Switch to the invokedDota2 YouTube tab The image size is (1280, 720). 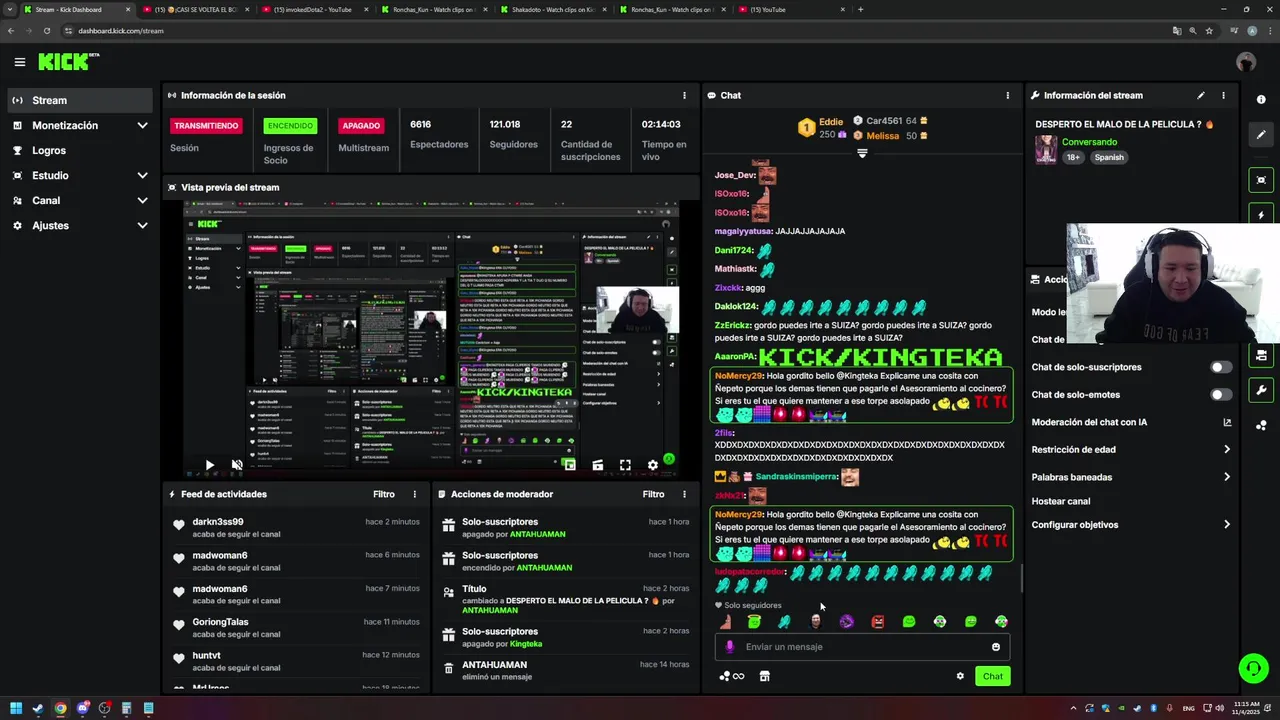tap(313, 10)
